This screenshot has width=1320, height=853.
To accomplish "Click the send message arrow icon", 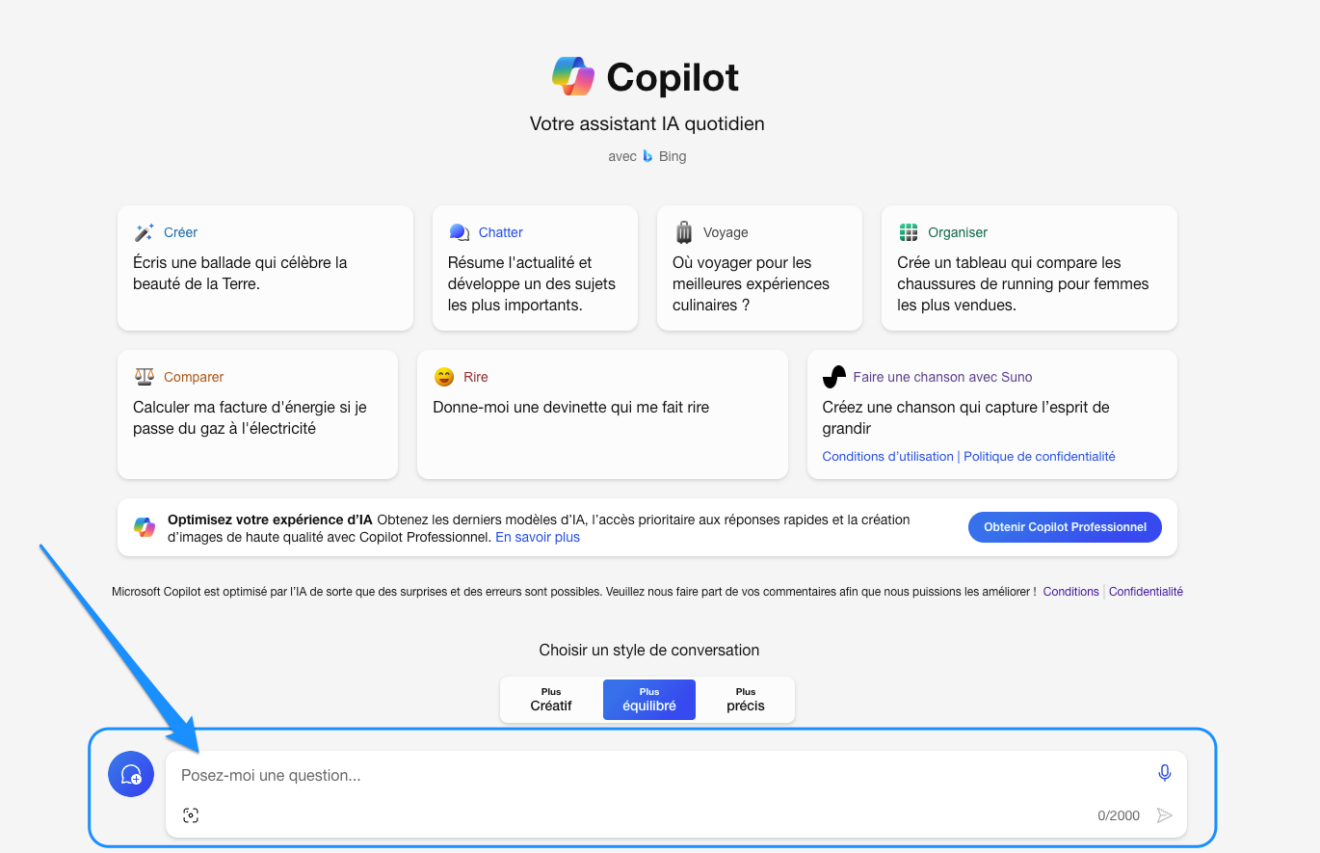I will 1164,815.
